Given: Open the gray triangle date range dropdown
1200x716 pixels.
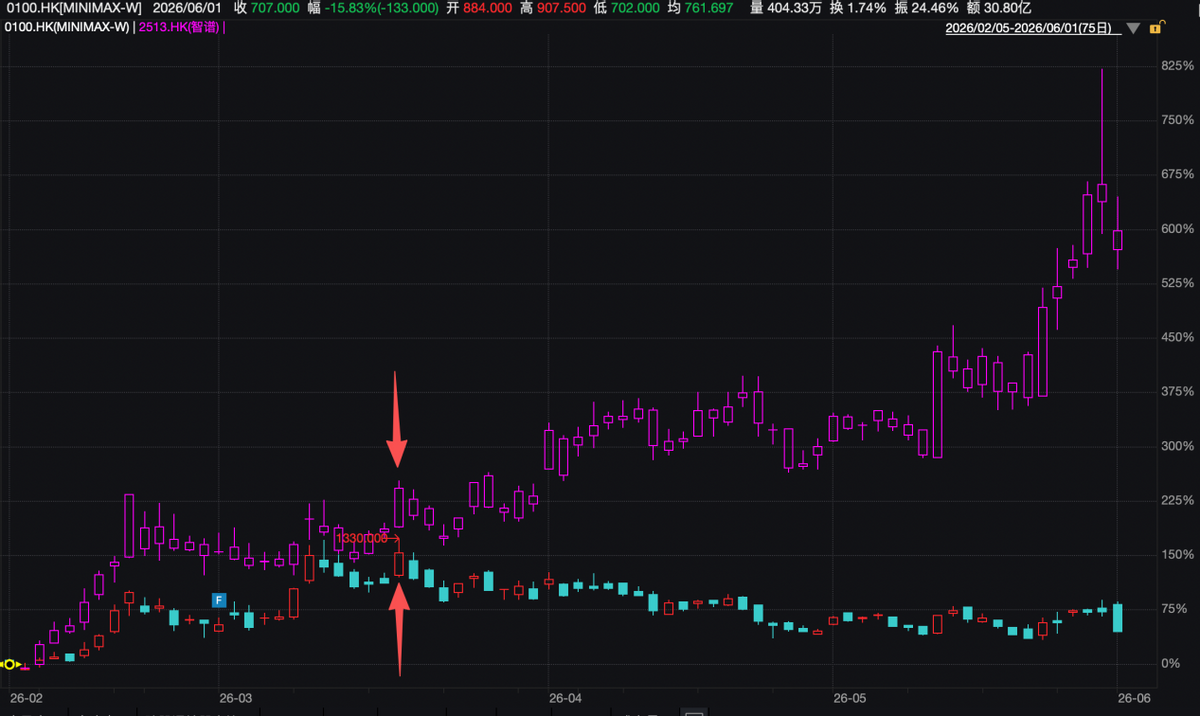Looking at the screenshot, I should (1133, 29).
